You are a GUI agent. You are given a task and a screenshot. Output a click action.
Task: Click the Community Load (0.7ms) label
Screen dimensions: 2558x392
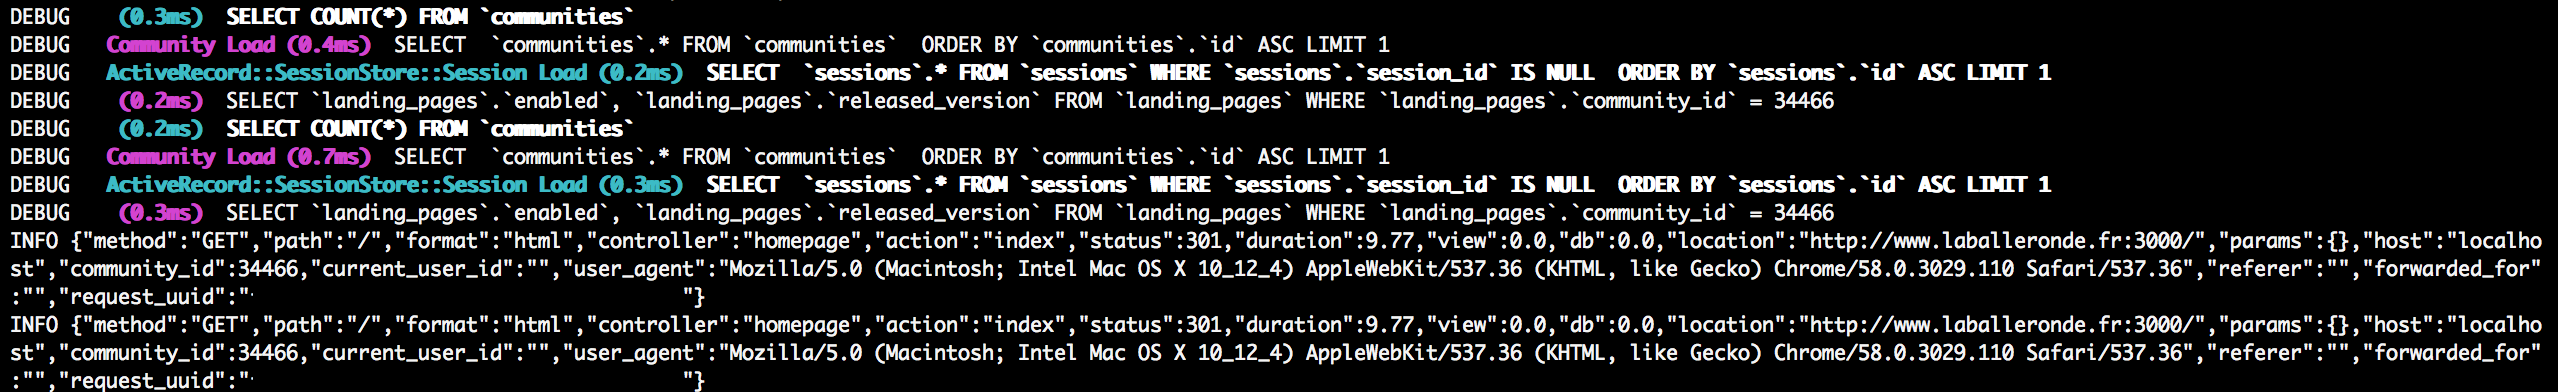pos(238,157)
